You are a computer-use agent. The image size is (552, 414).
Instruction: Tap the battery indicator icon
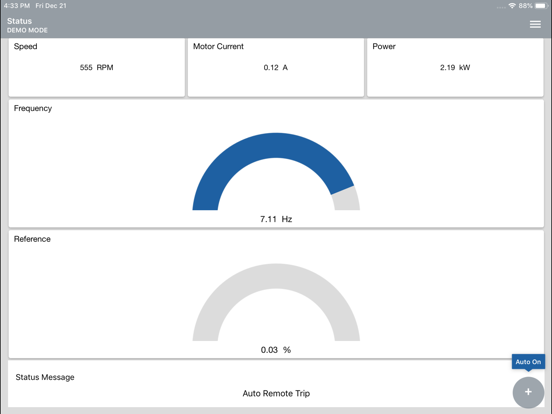point(540,6)
